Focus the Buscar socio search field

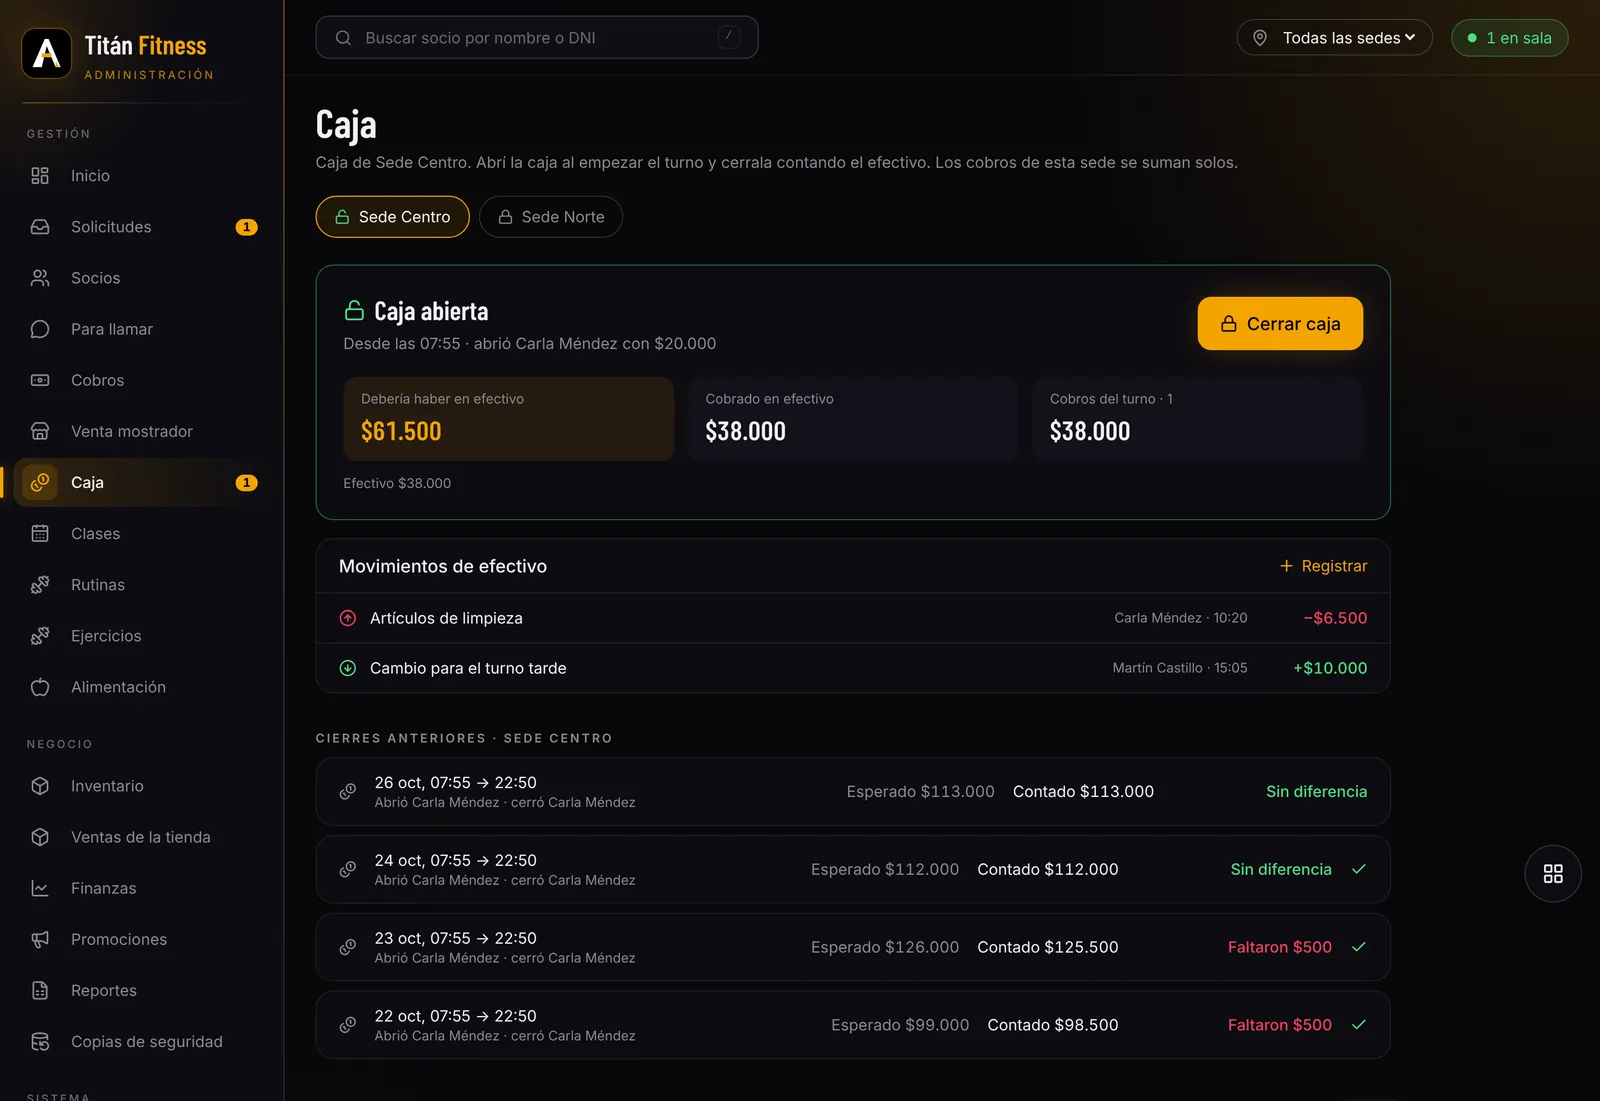click(x=537, y=38)
